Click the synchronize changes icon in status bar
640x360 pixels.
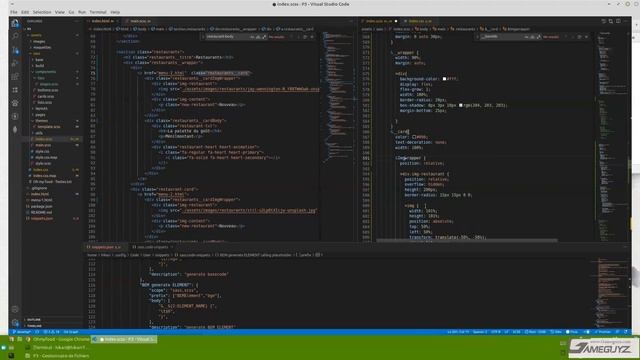coord(37,332)
